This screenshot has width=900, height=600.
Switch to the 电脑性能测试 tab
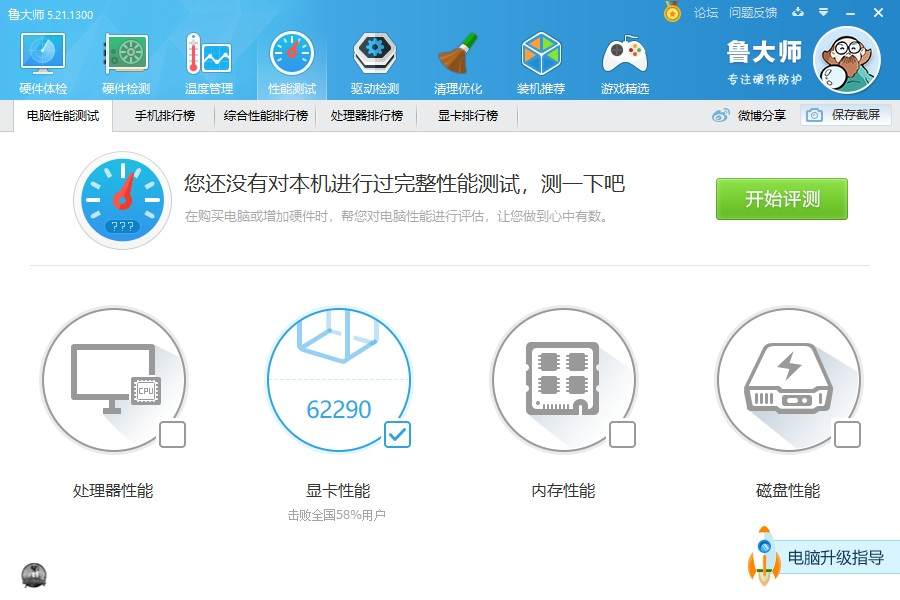63,115
